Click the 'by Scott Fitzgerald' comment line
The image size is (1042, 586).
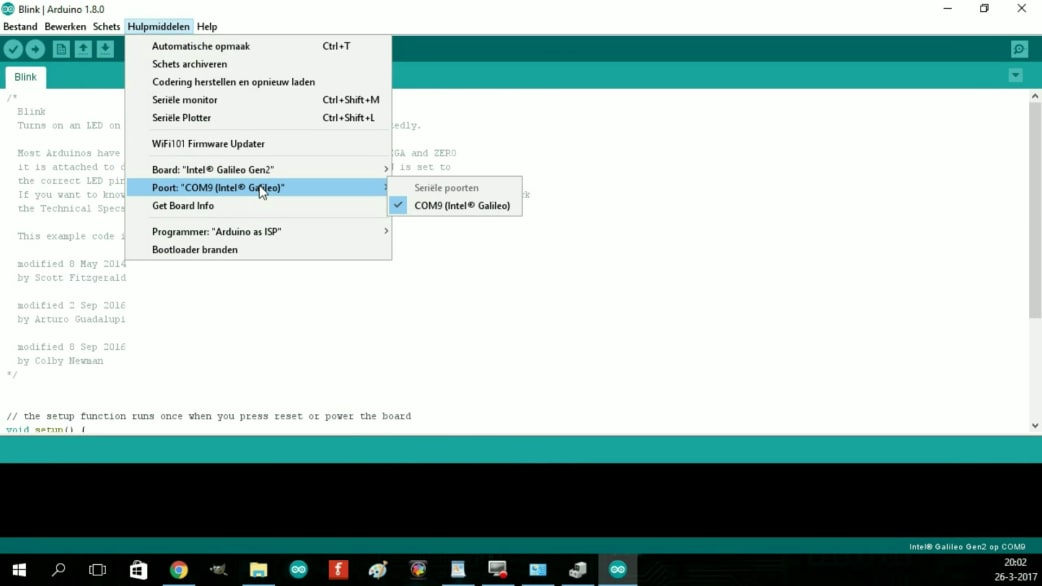71,278
